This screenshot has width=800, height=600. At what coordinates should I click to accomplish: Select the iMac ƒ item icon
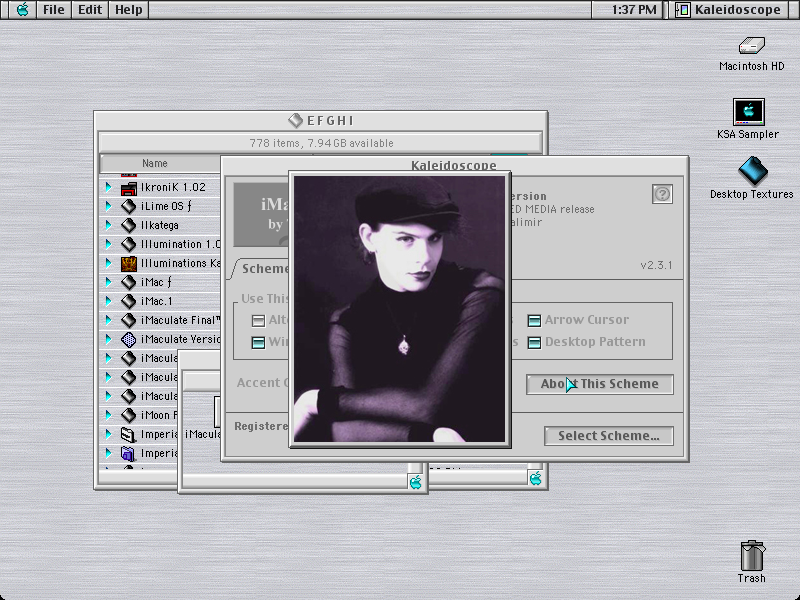tap(129, 282)
